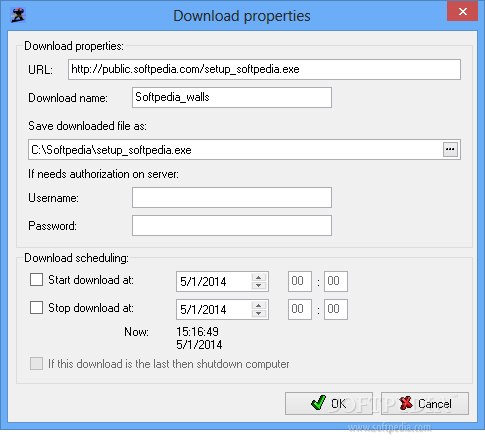Click the 'URL:' label
The image size is (485, 446).
40,70
